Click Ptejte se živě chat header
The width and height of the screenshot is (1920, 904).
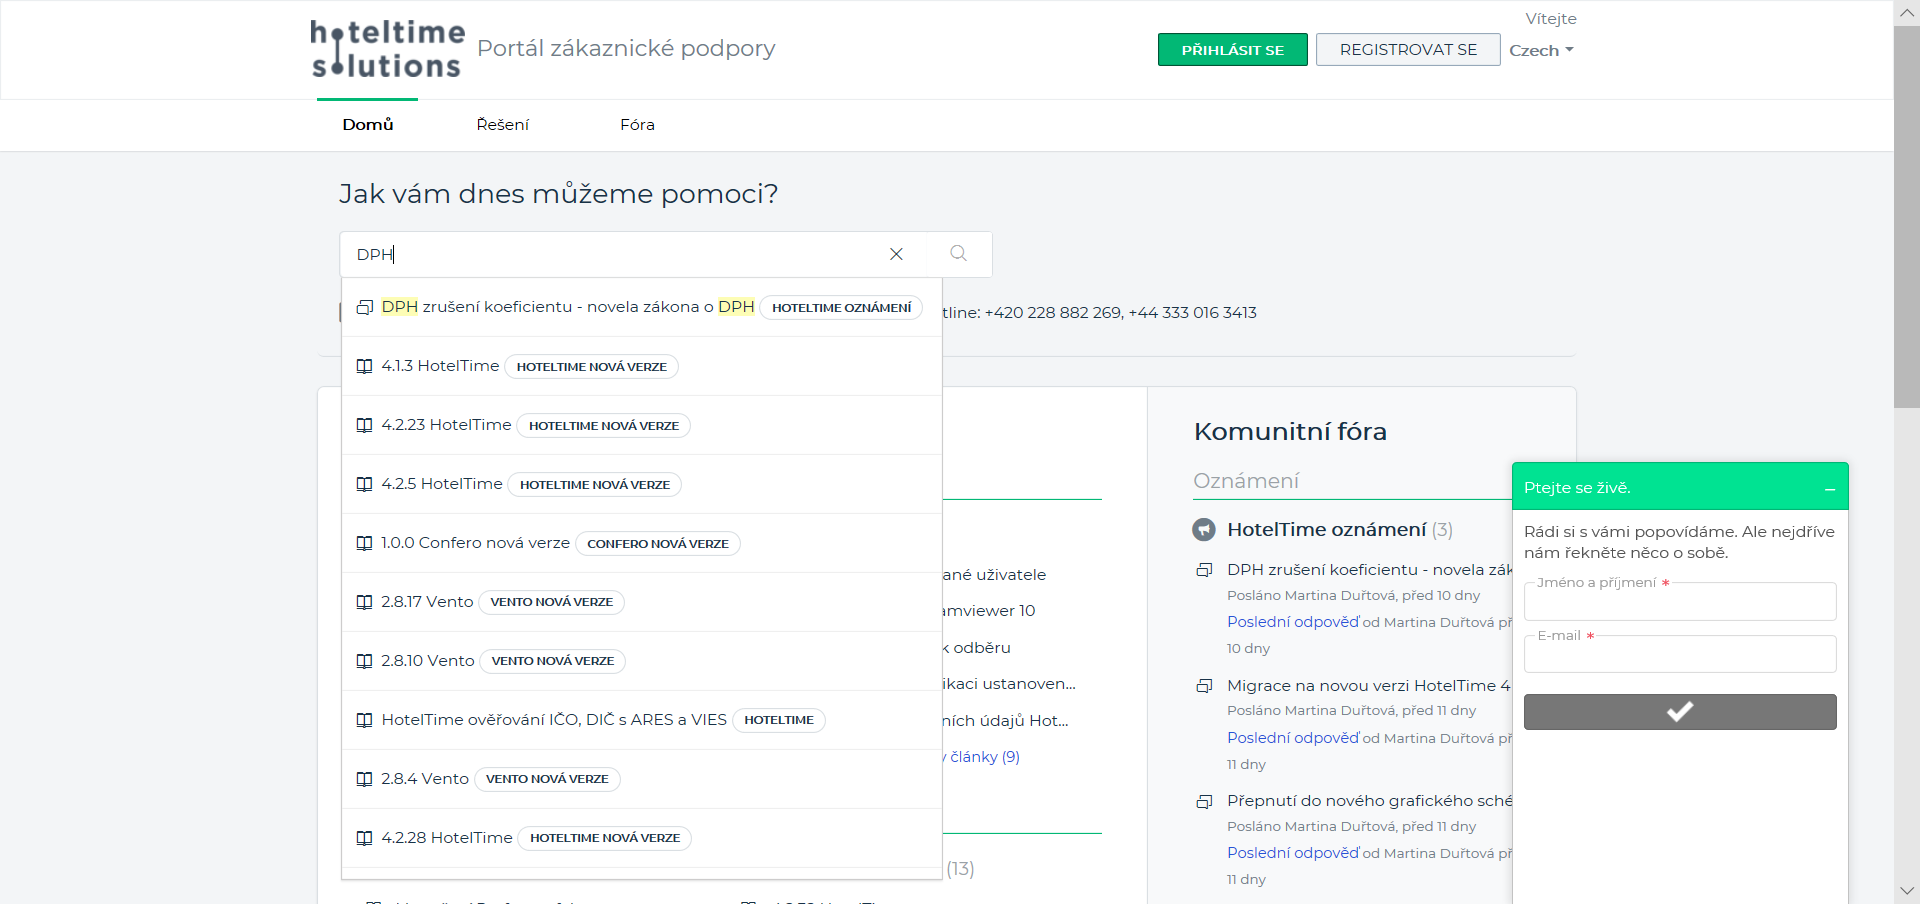[1680, 487]
